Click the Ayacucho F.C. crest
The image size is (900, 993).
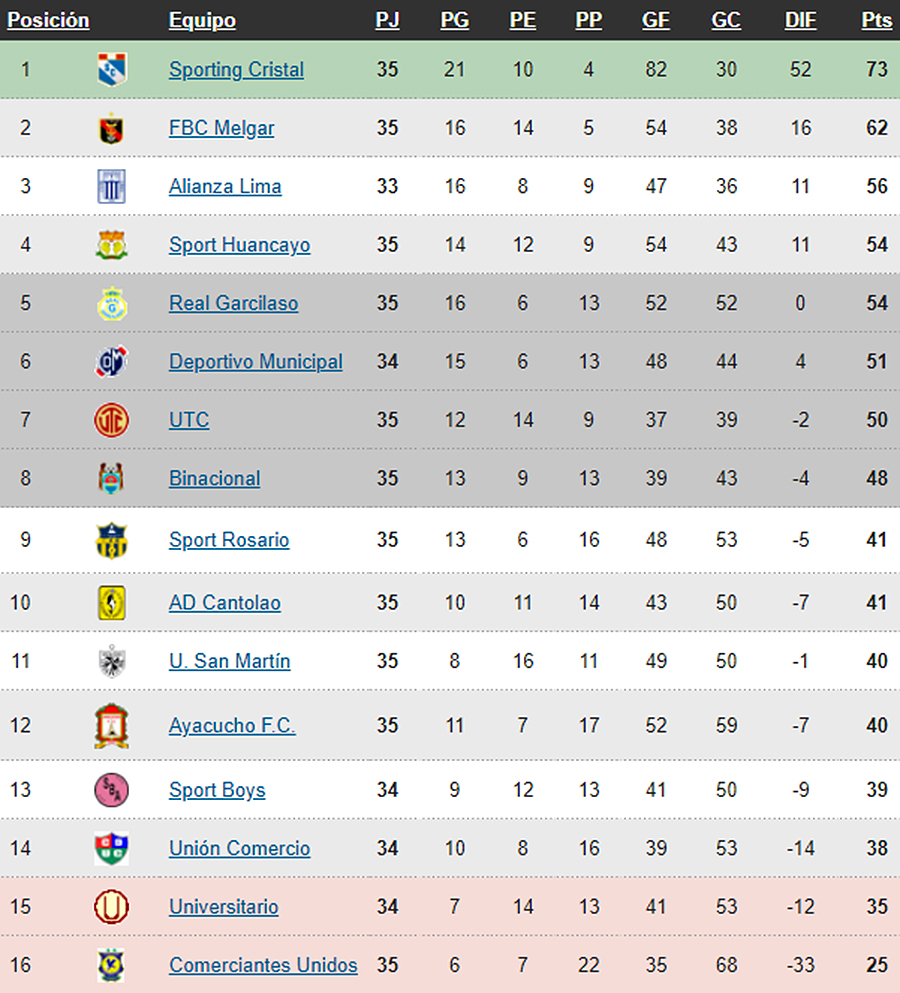click(x=111, y=726)
